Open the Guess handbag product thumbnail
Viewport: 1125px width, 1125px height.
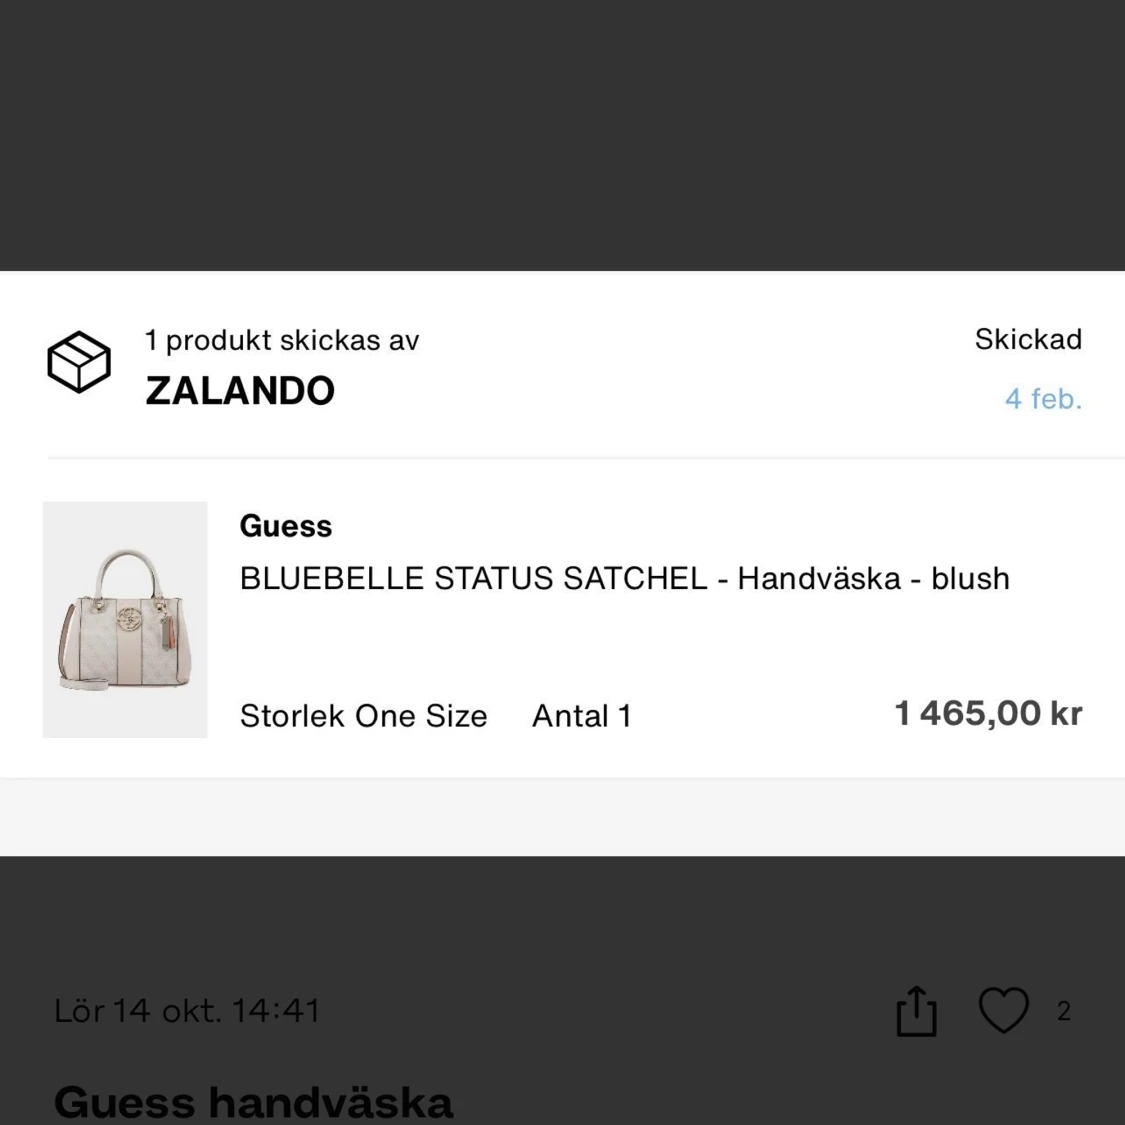(x=125, y=620)
